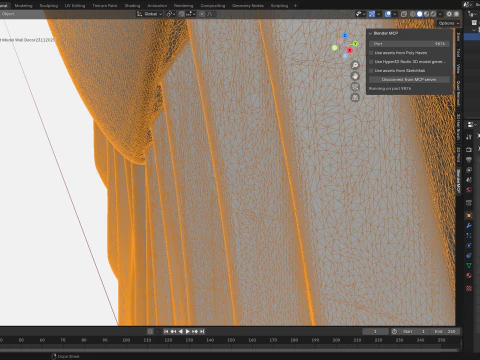This screenshot has width=480, height=360.
Task: Add a new workspace with plus icon
Action: click(295, 6)
